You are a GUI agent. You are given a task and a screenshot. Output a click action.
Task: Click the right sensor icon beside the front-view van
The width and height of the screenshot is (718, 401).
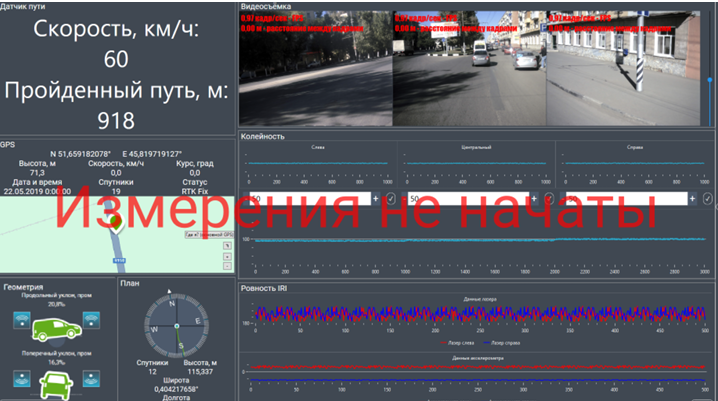click(x=91, y=379)
